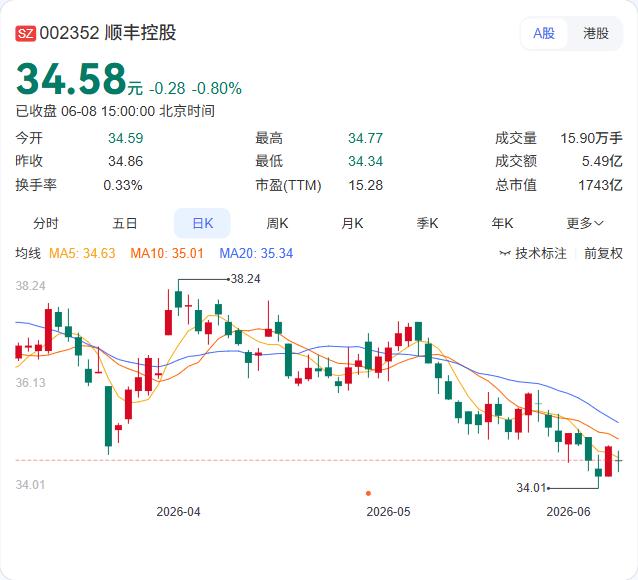Open the 年K yearly candlestick tab
Image resolution: width=638 pixels, height=580 pixels.
(502, 223)
